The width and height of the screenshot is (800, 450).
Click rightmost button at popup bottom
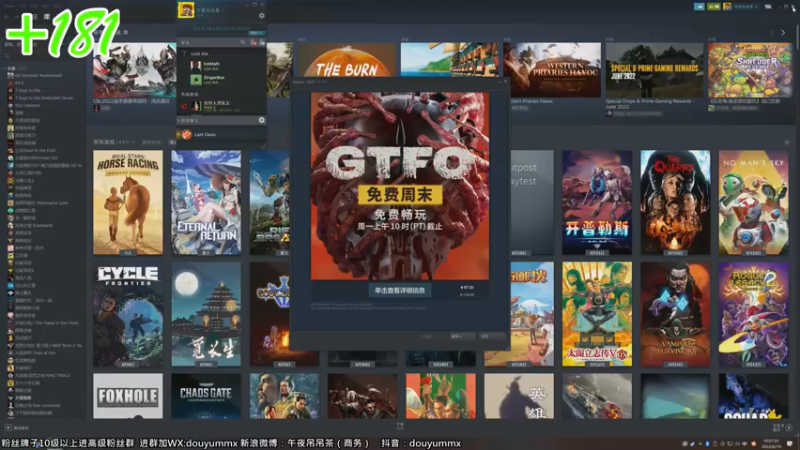[x=492, y=336]
